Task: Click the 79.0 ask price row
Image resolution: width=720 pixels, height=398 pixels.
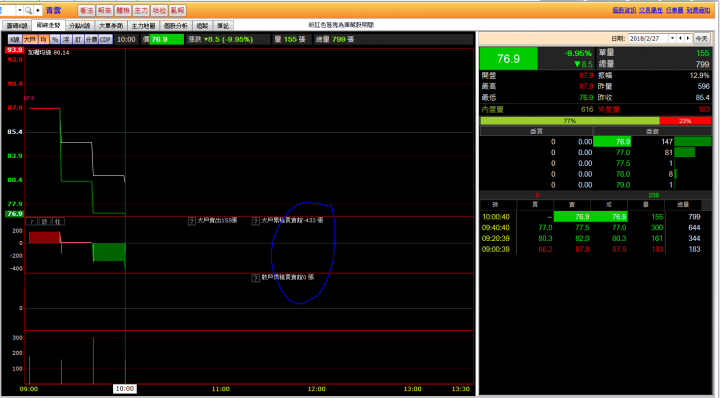Action: tap(596, 185)
